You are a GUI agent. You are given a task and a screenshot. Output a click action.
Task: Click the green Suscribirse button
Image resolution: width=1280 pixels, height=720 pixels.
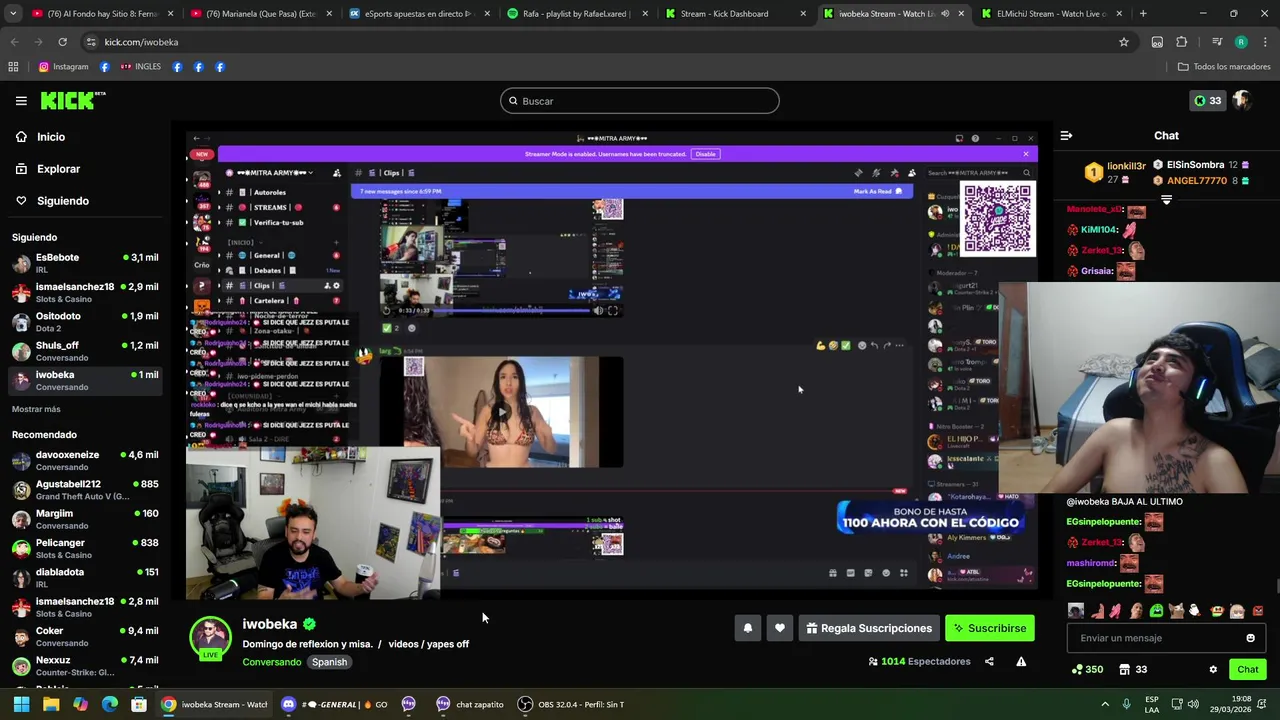(x=990, y=628)
